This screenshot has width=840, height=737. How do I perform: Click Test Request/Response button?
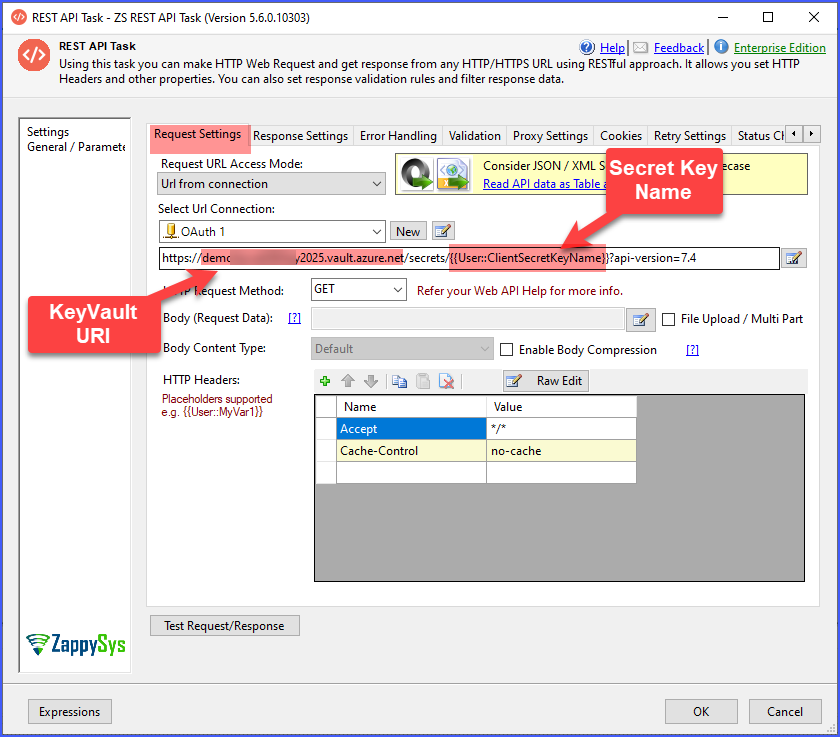click(x=224, y=626)
